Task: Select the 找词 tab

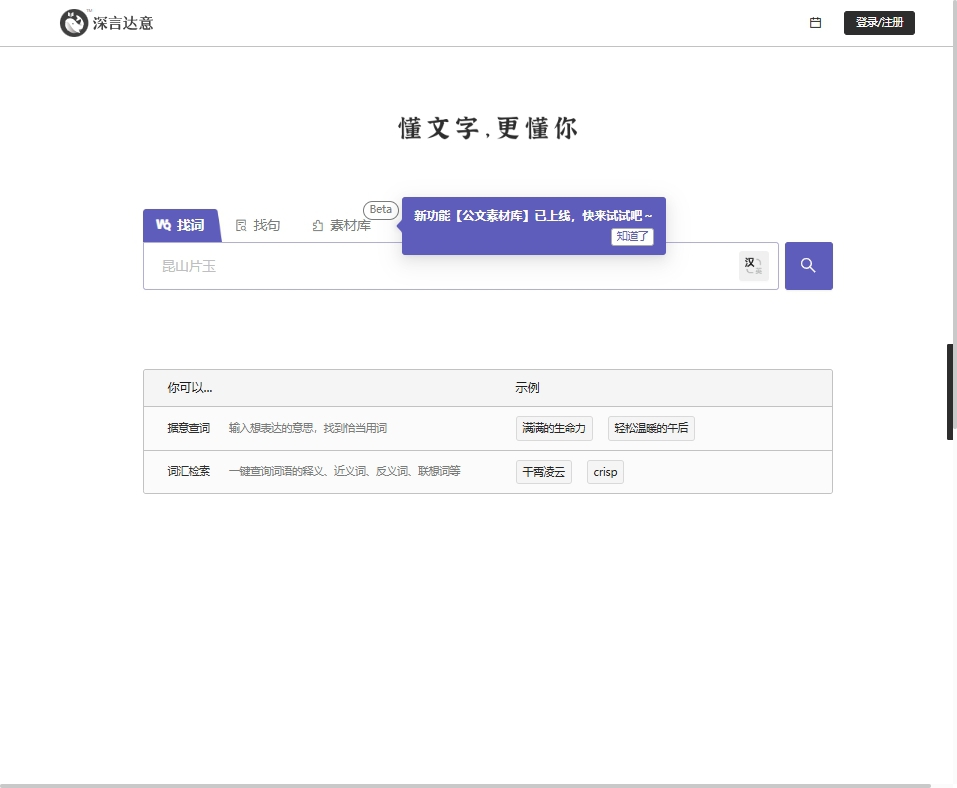Action: coord(181,226)
